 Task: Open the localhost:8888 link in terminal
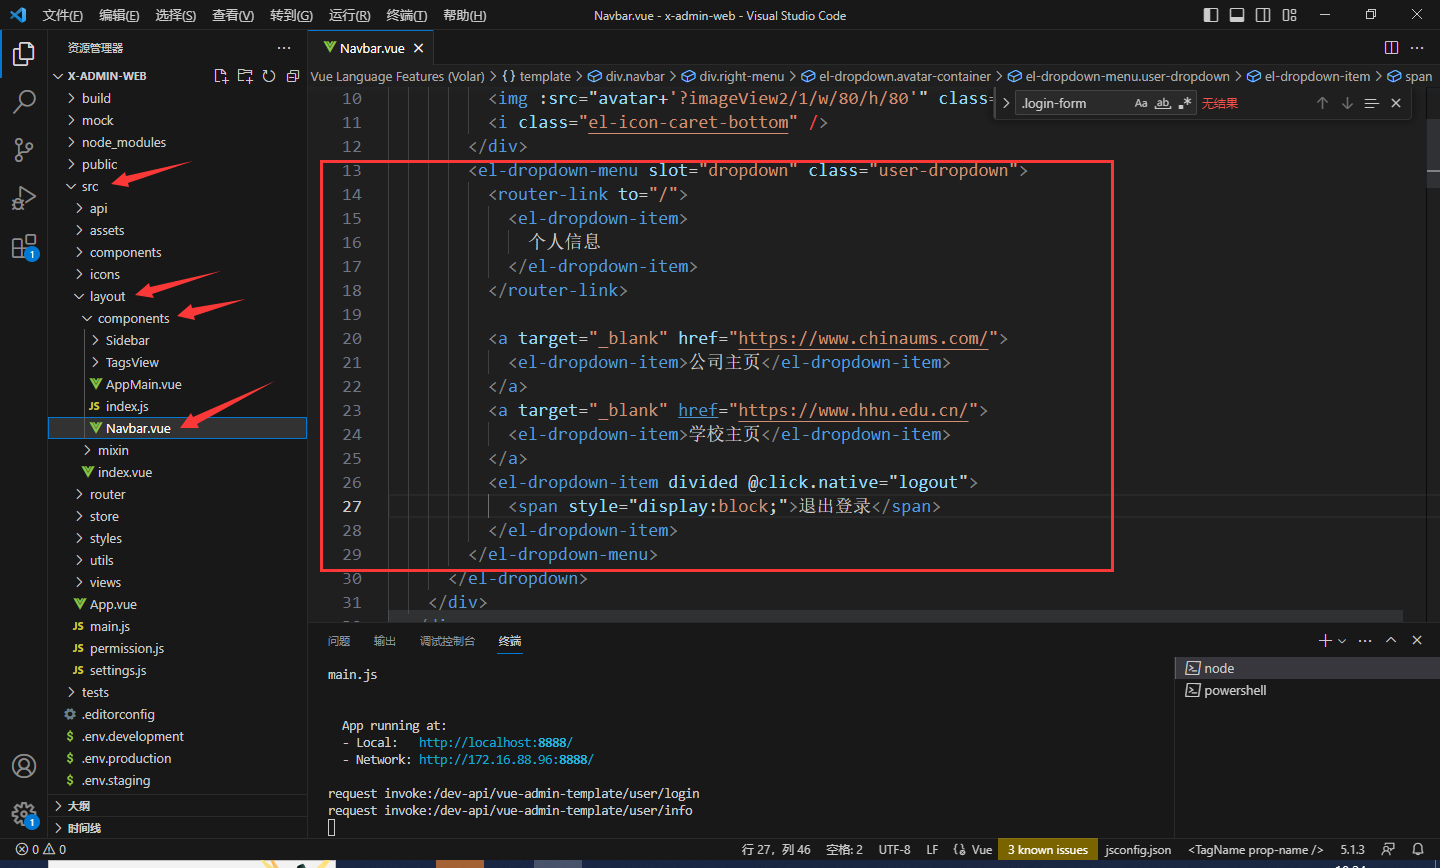point(495,743)
